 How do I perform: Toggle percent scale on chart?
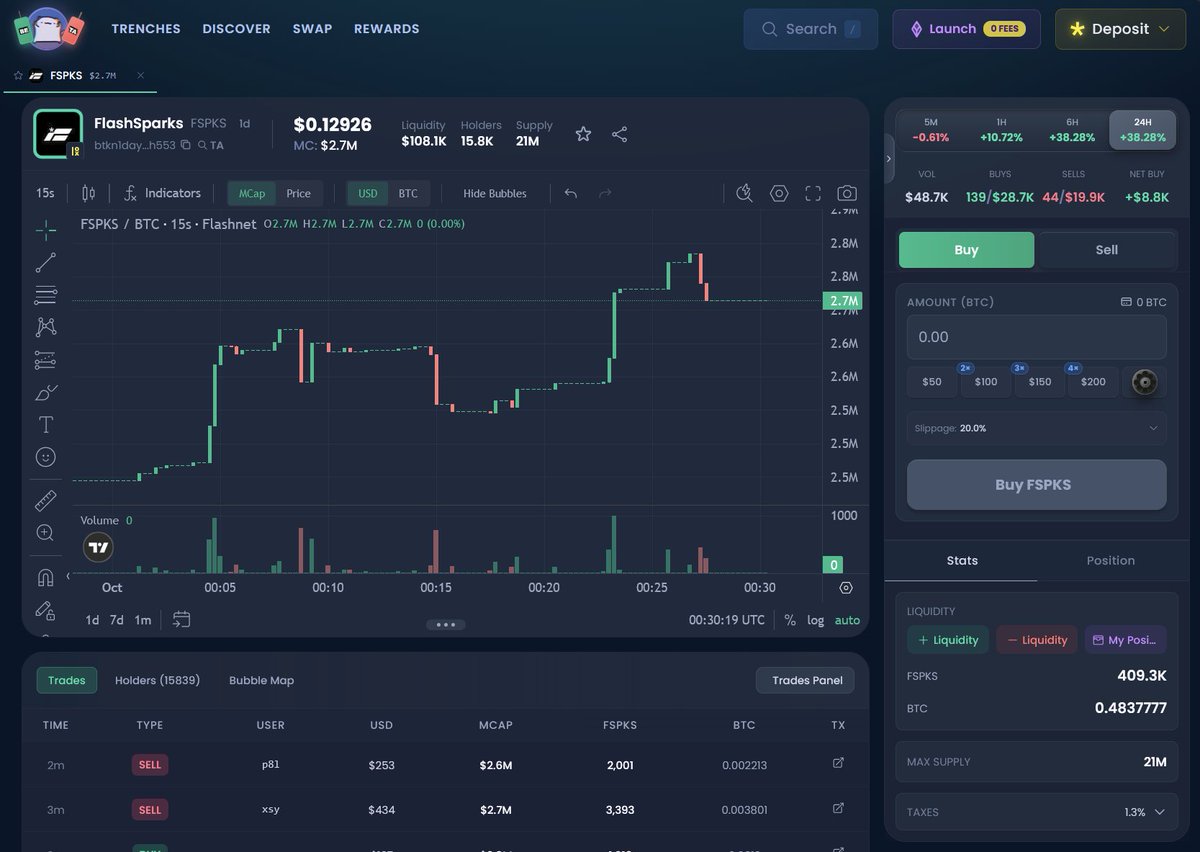coord(790,620)
